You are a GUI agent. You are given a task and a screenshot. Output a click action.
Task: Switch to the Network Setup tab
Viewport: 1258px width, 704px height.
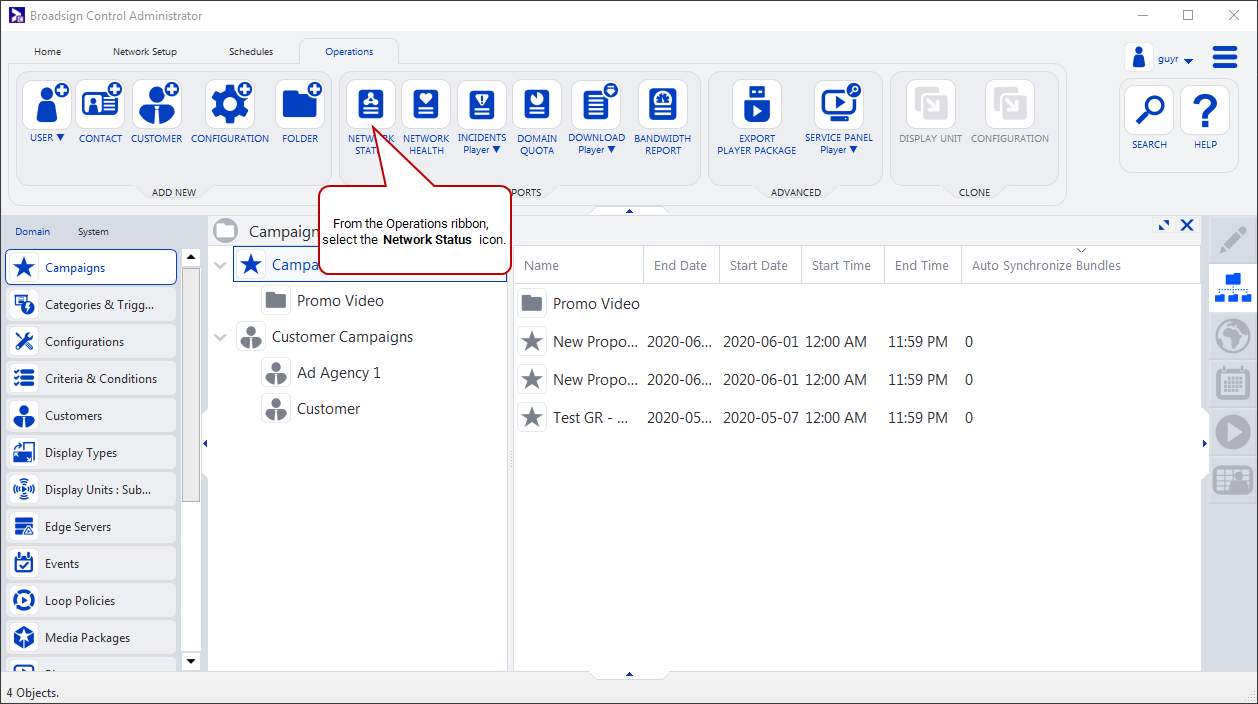pyautogui.click(x=145, y=52)
